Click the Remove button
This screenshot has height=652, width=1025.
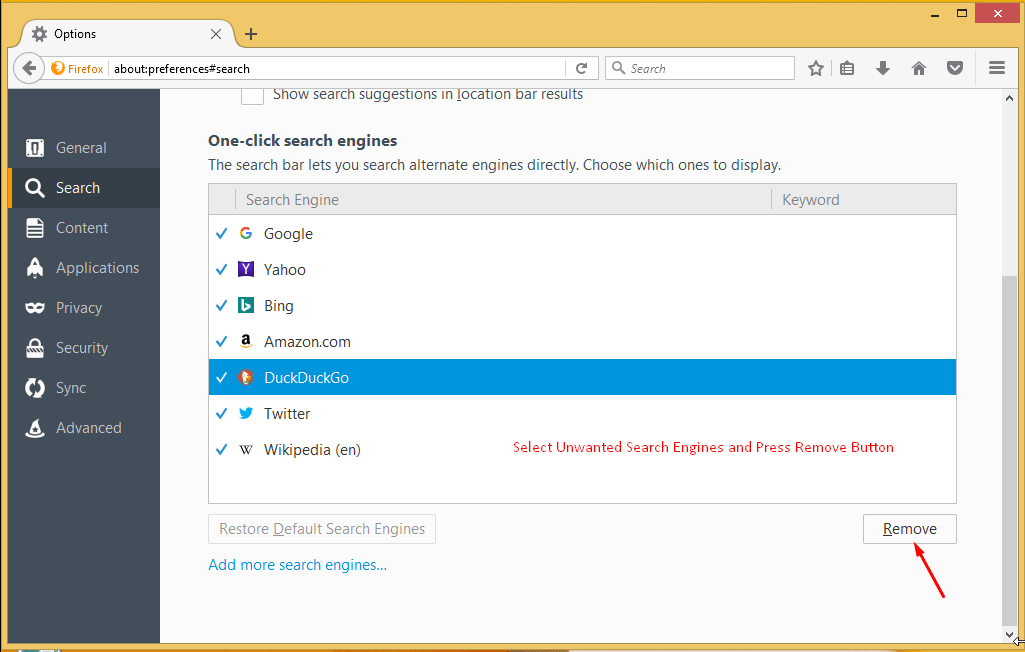[x=909, y=528]
